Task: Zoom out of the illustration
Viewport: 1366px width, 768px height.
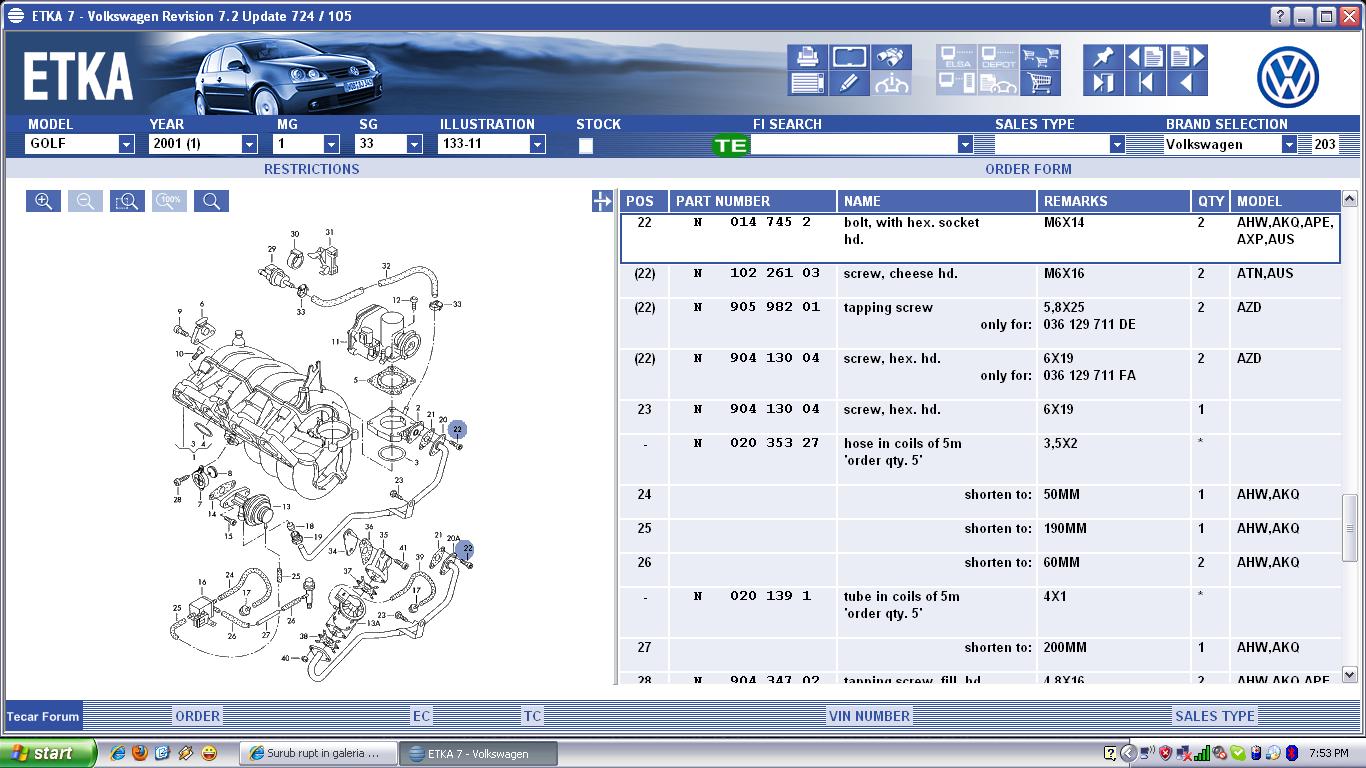Action: (x=85, y=201)
